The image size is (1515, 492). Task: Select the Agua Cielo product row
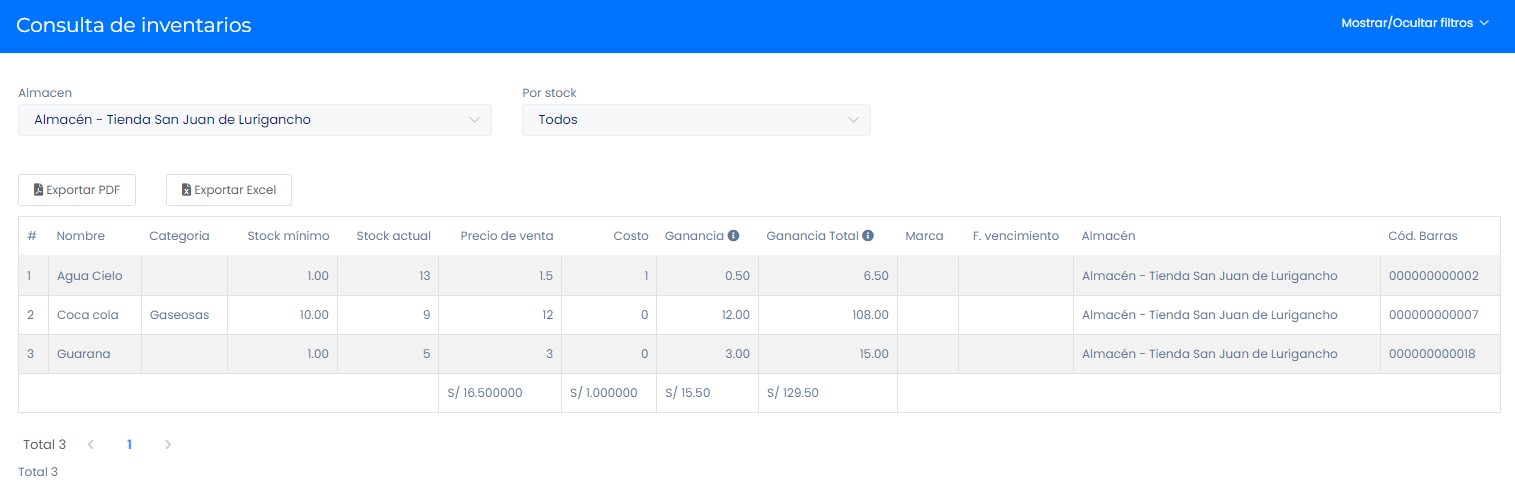click(x=89, y=276)
